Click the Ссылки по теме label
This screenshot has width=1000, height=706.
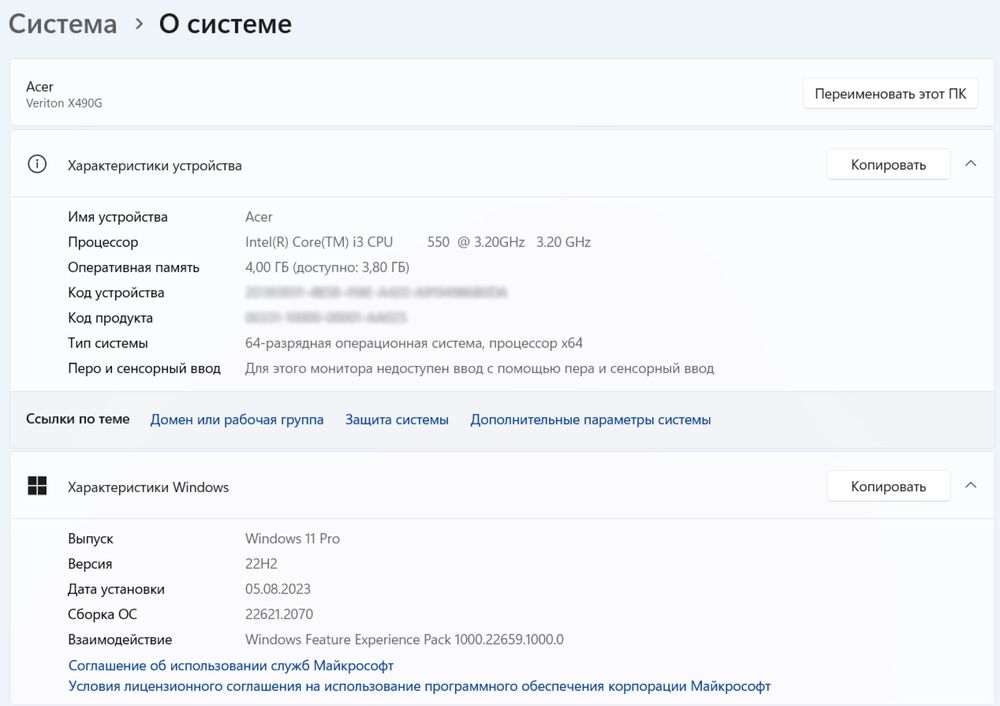78,419
